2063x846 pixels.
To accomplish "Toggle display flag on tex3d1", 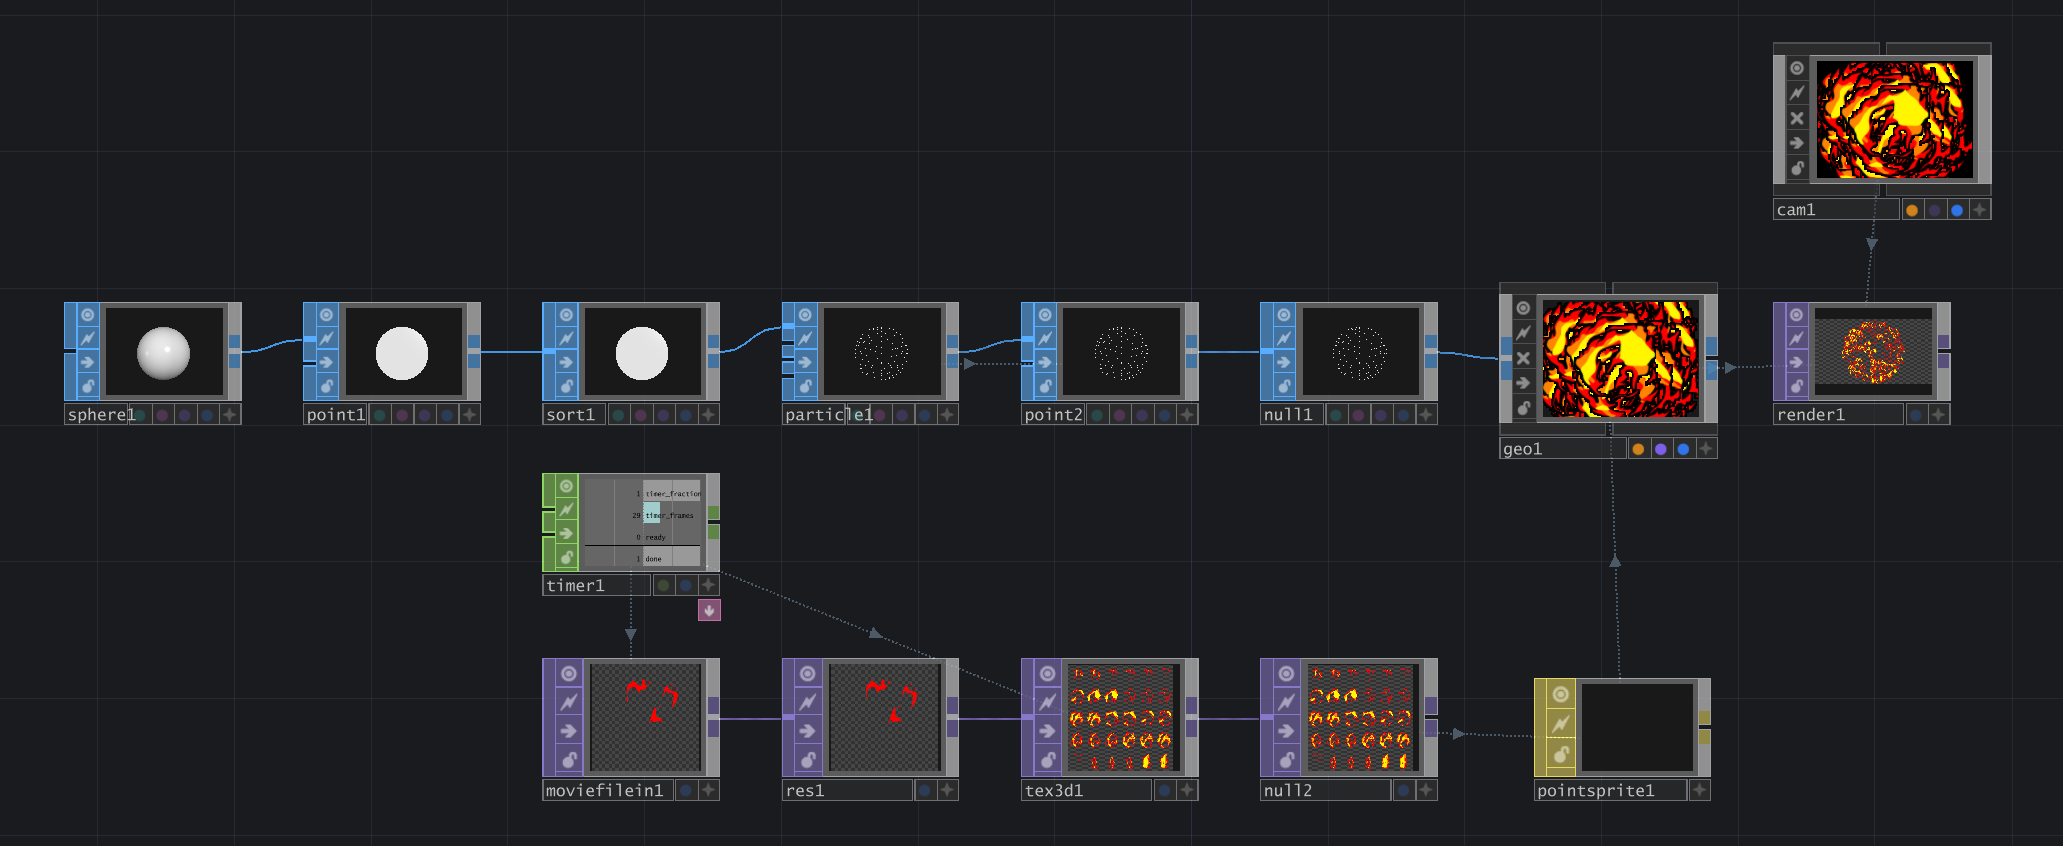I will [1164, 790].
